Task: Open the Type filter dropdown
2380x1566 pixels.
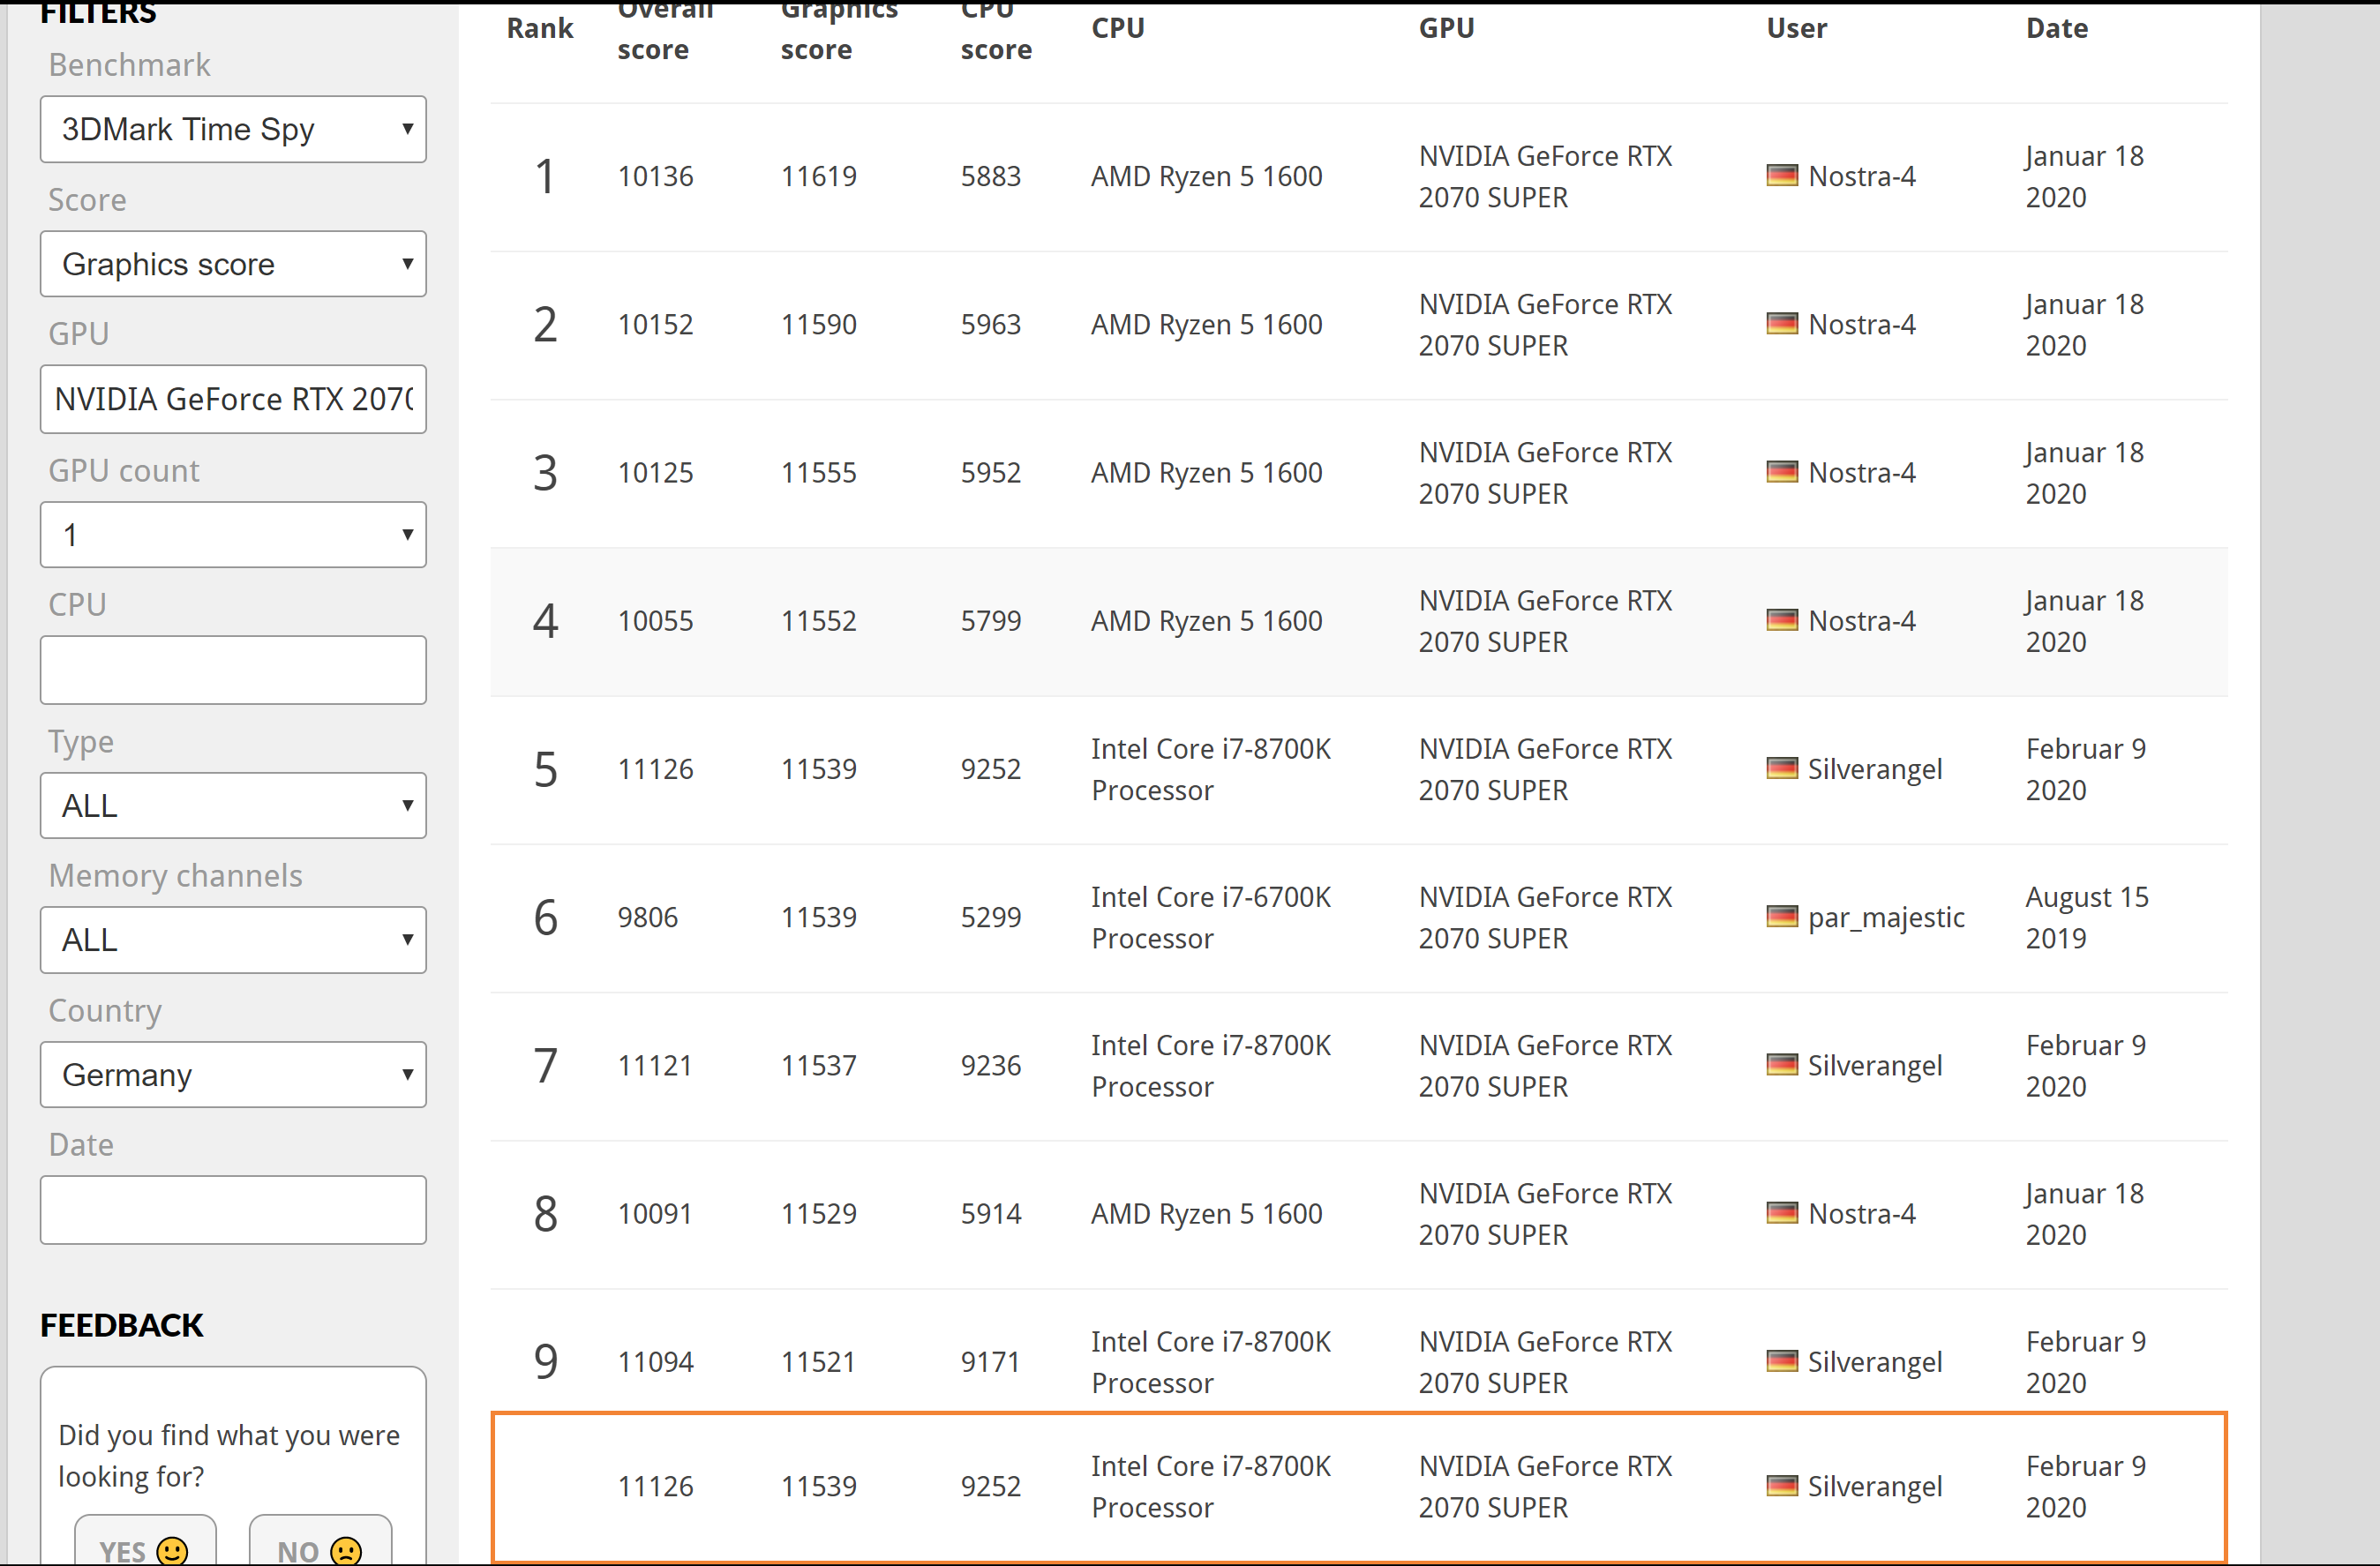Action: coord(233,805)
